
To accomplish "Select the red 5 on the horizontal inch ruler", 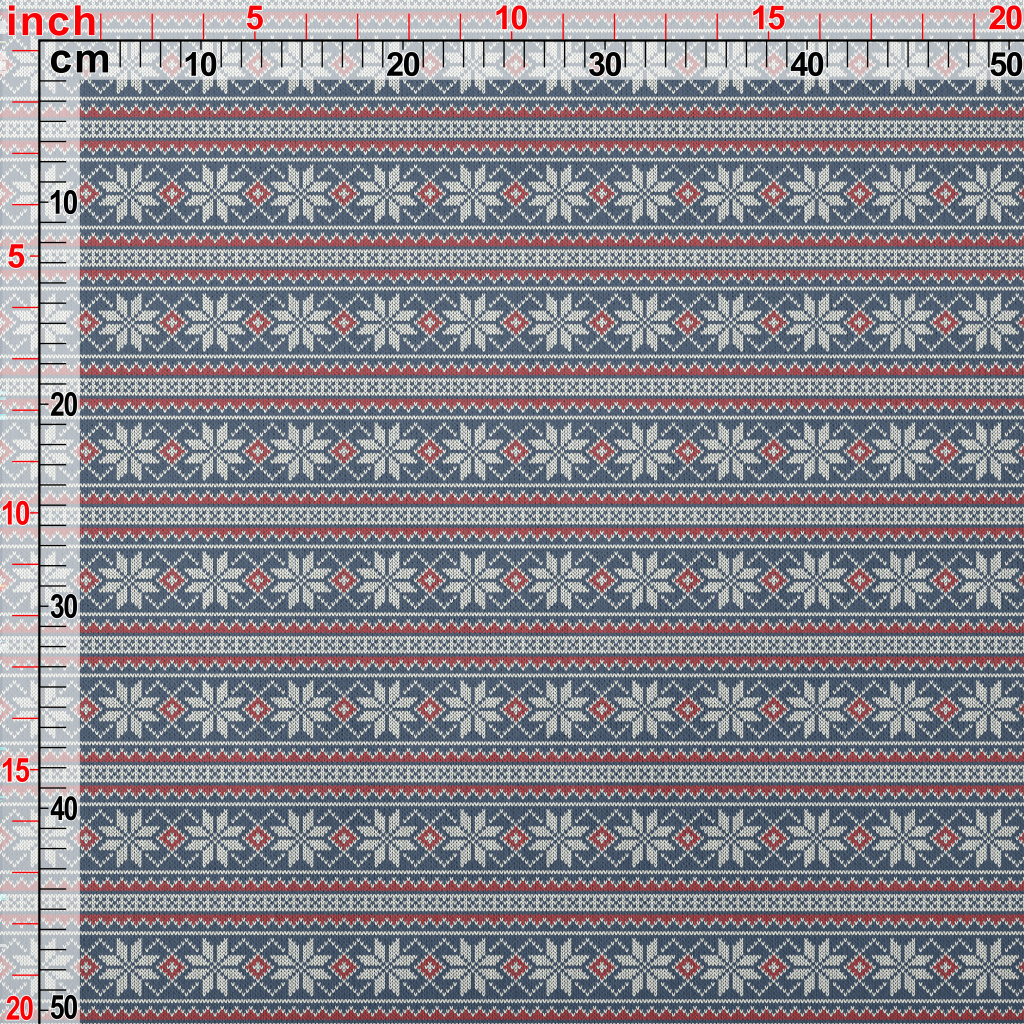I will point(255,18).
